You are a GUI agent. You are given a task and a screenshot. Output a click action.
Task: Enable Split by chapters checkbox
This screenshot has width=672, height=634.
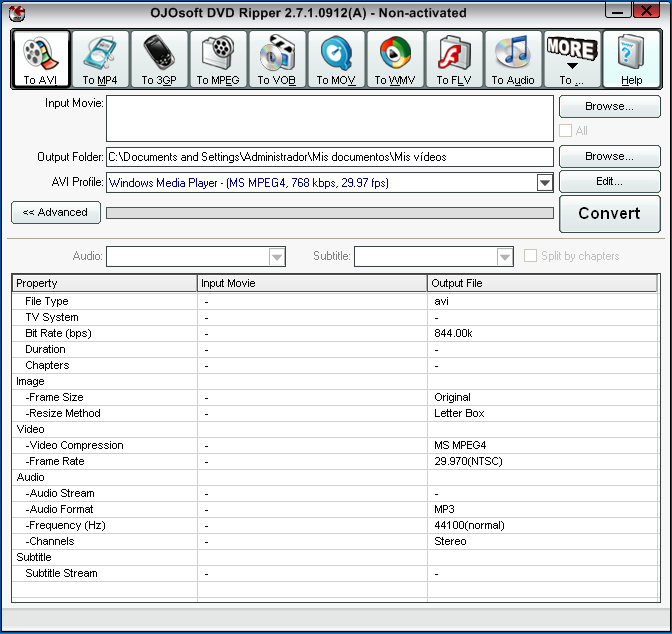coord(530,256)
